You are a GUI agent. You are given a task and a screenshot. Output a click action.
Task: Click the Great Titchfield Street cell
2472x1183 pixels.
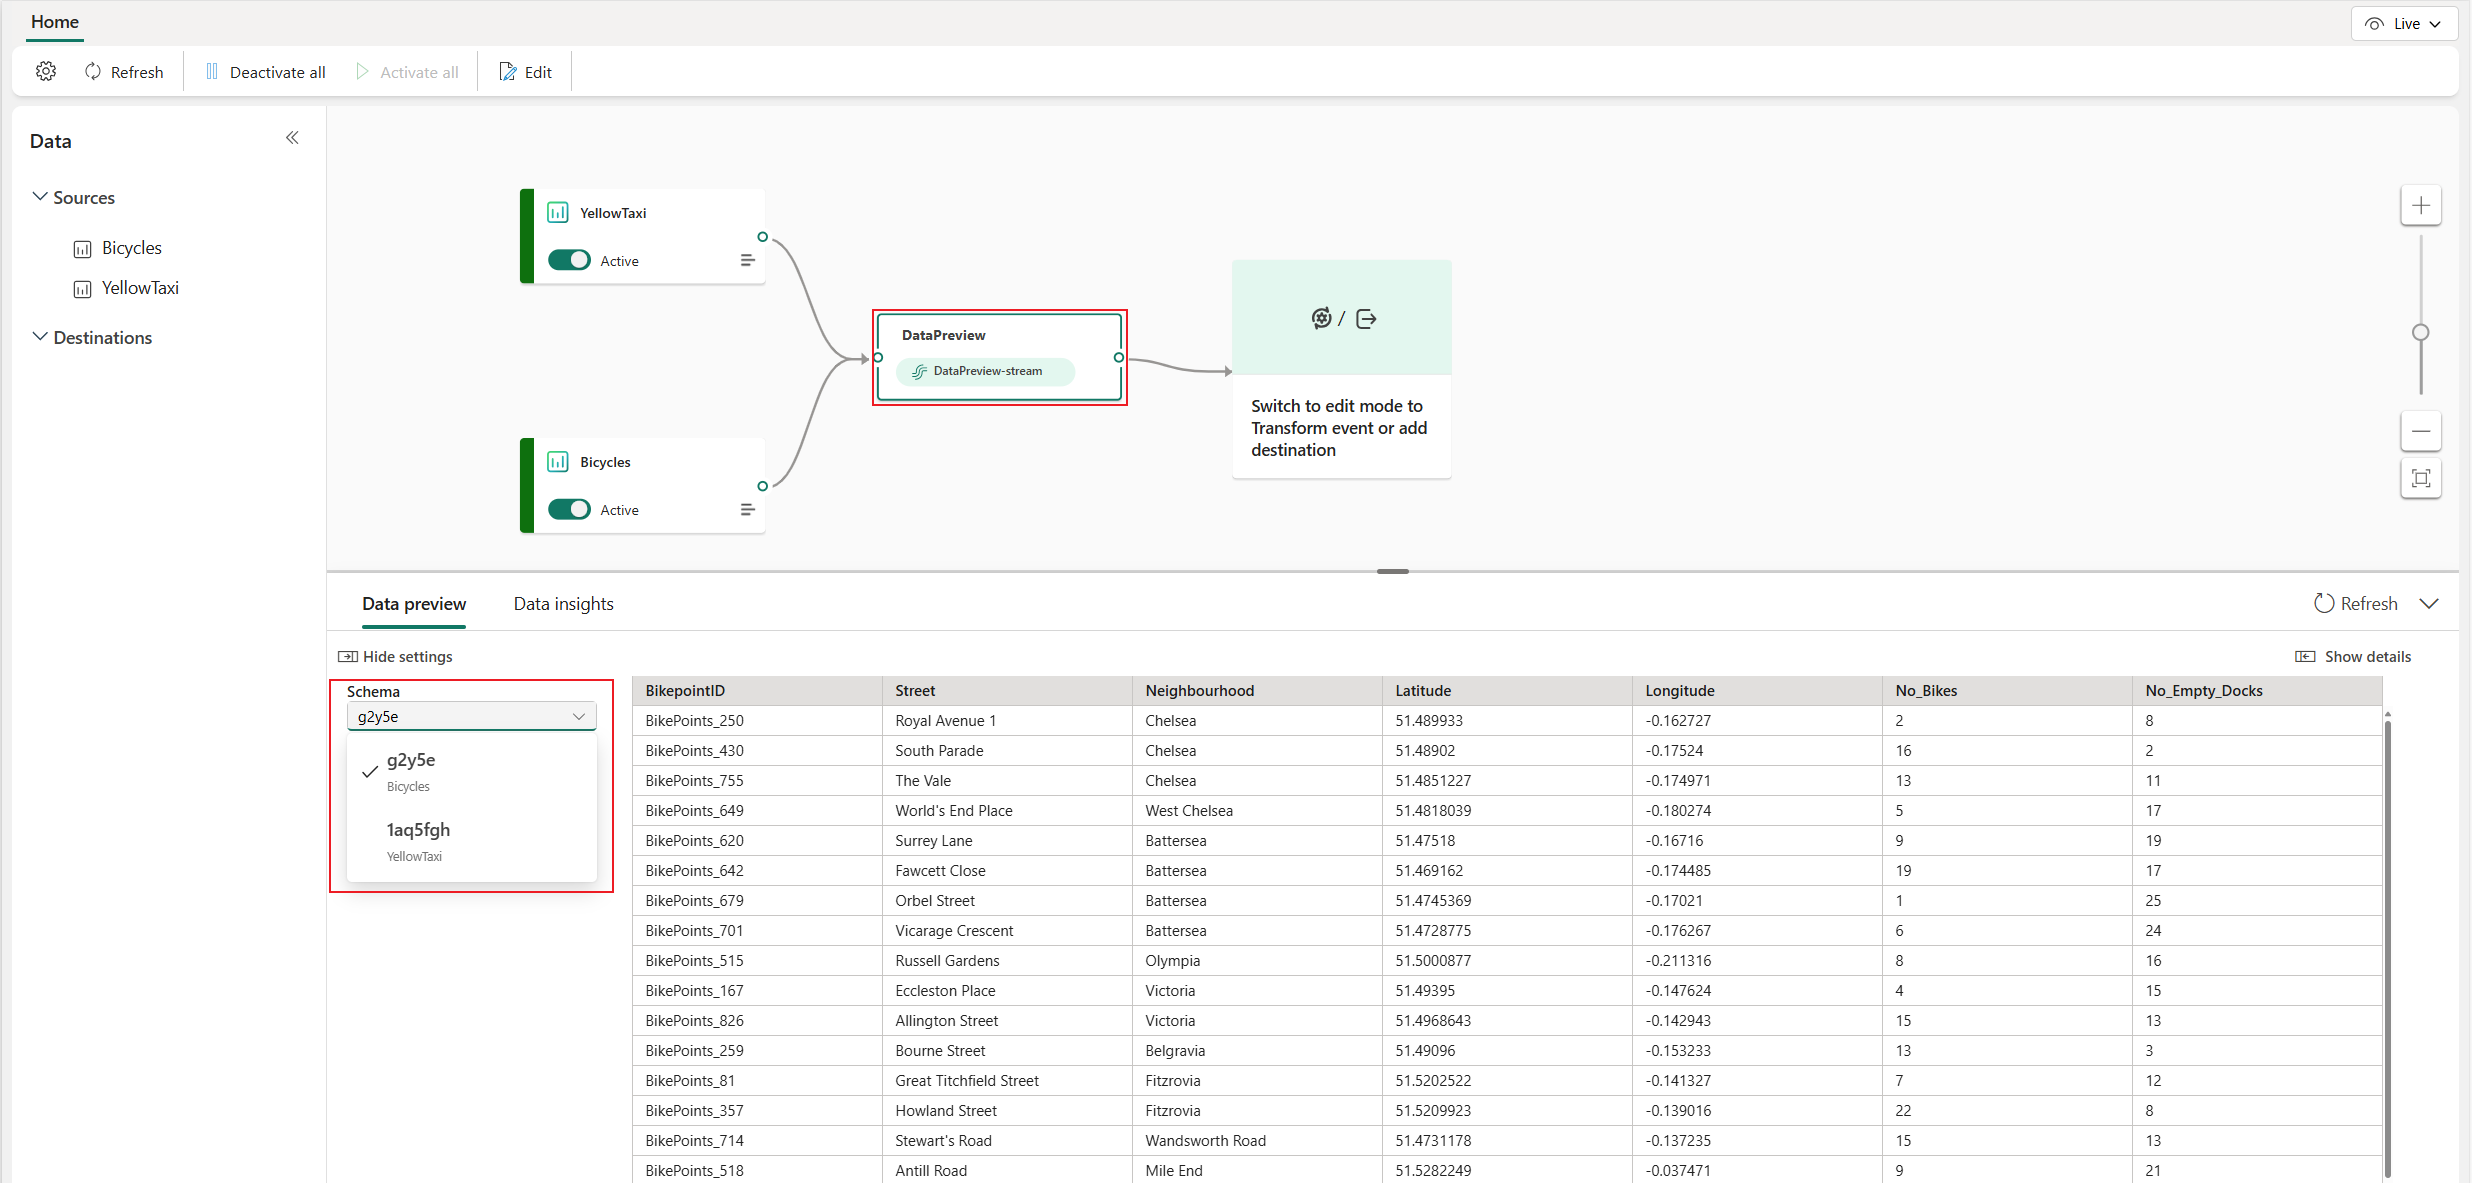tap(1007, 1081)
